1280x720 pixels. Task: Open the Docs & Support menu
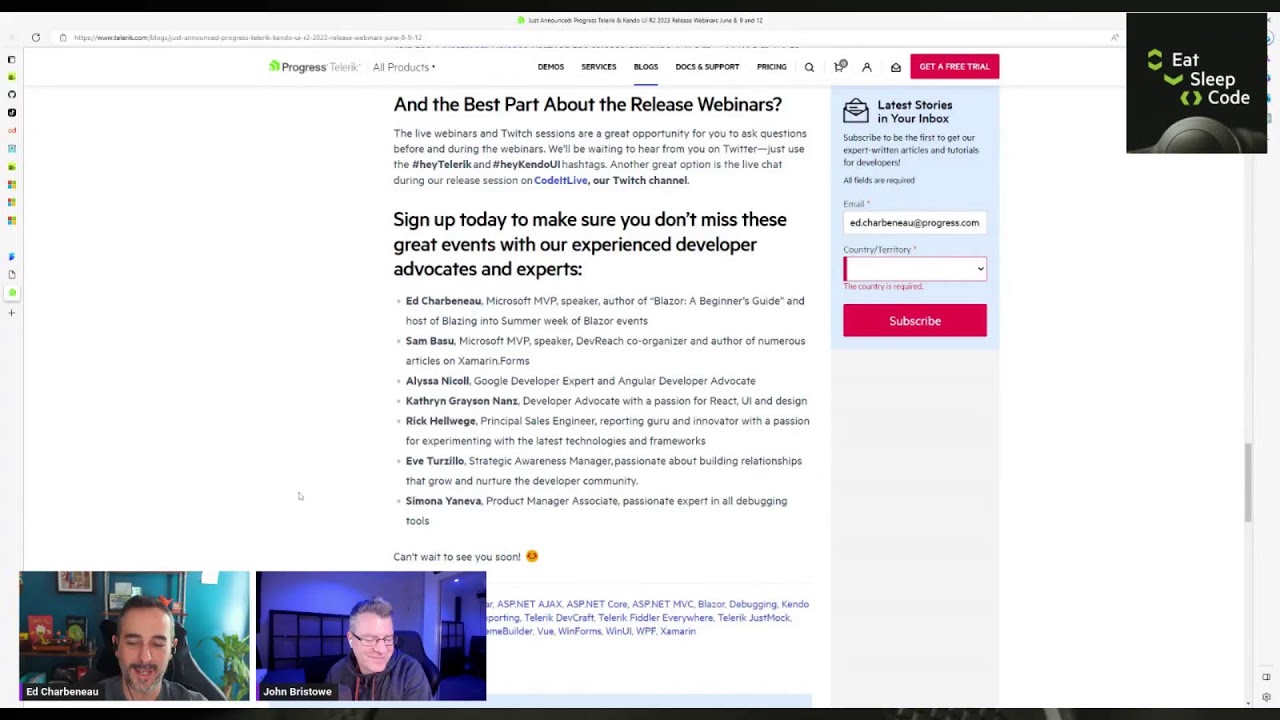pos(707,67)
